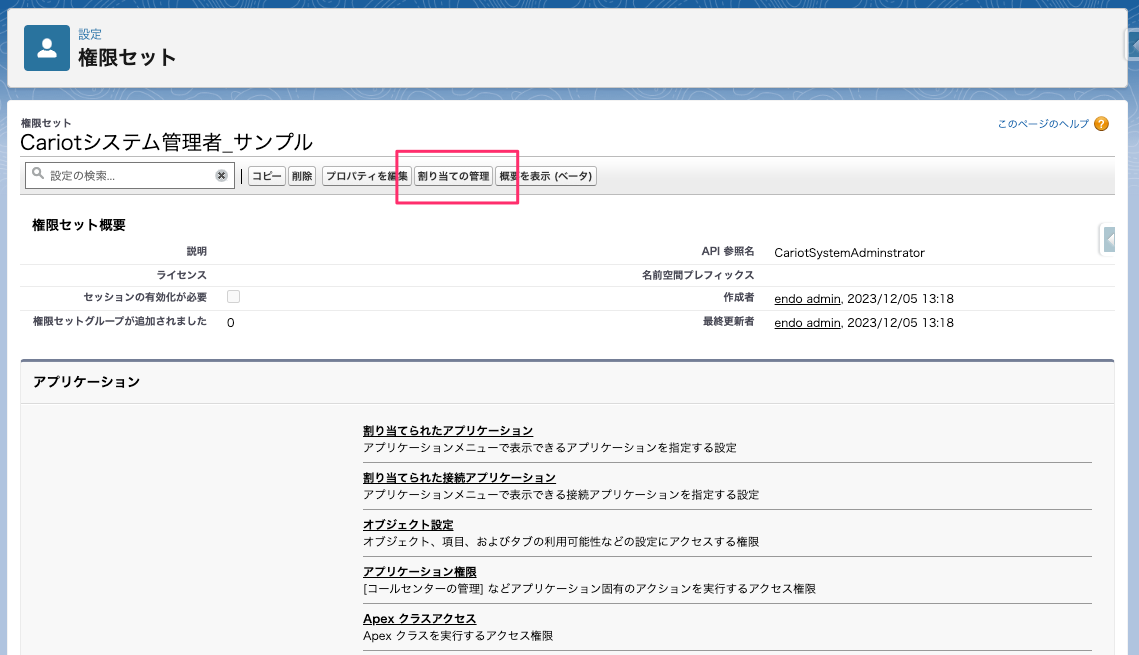The height and width of the screenshot is (655, 1139).
Task: Click the Cariotシステム管理者_サンプル title
Action: coord(166,142)
